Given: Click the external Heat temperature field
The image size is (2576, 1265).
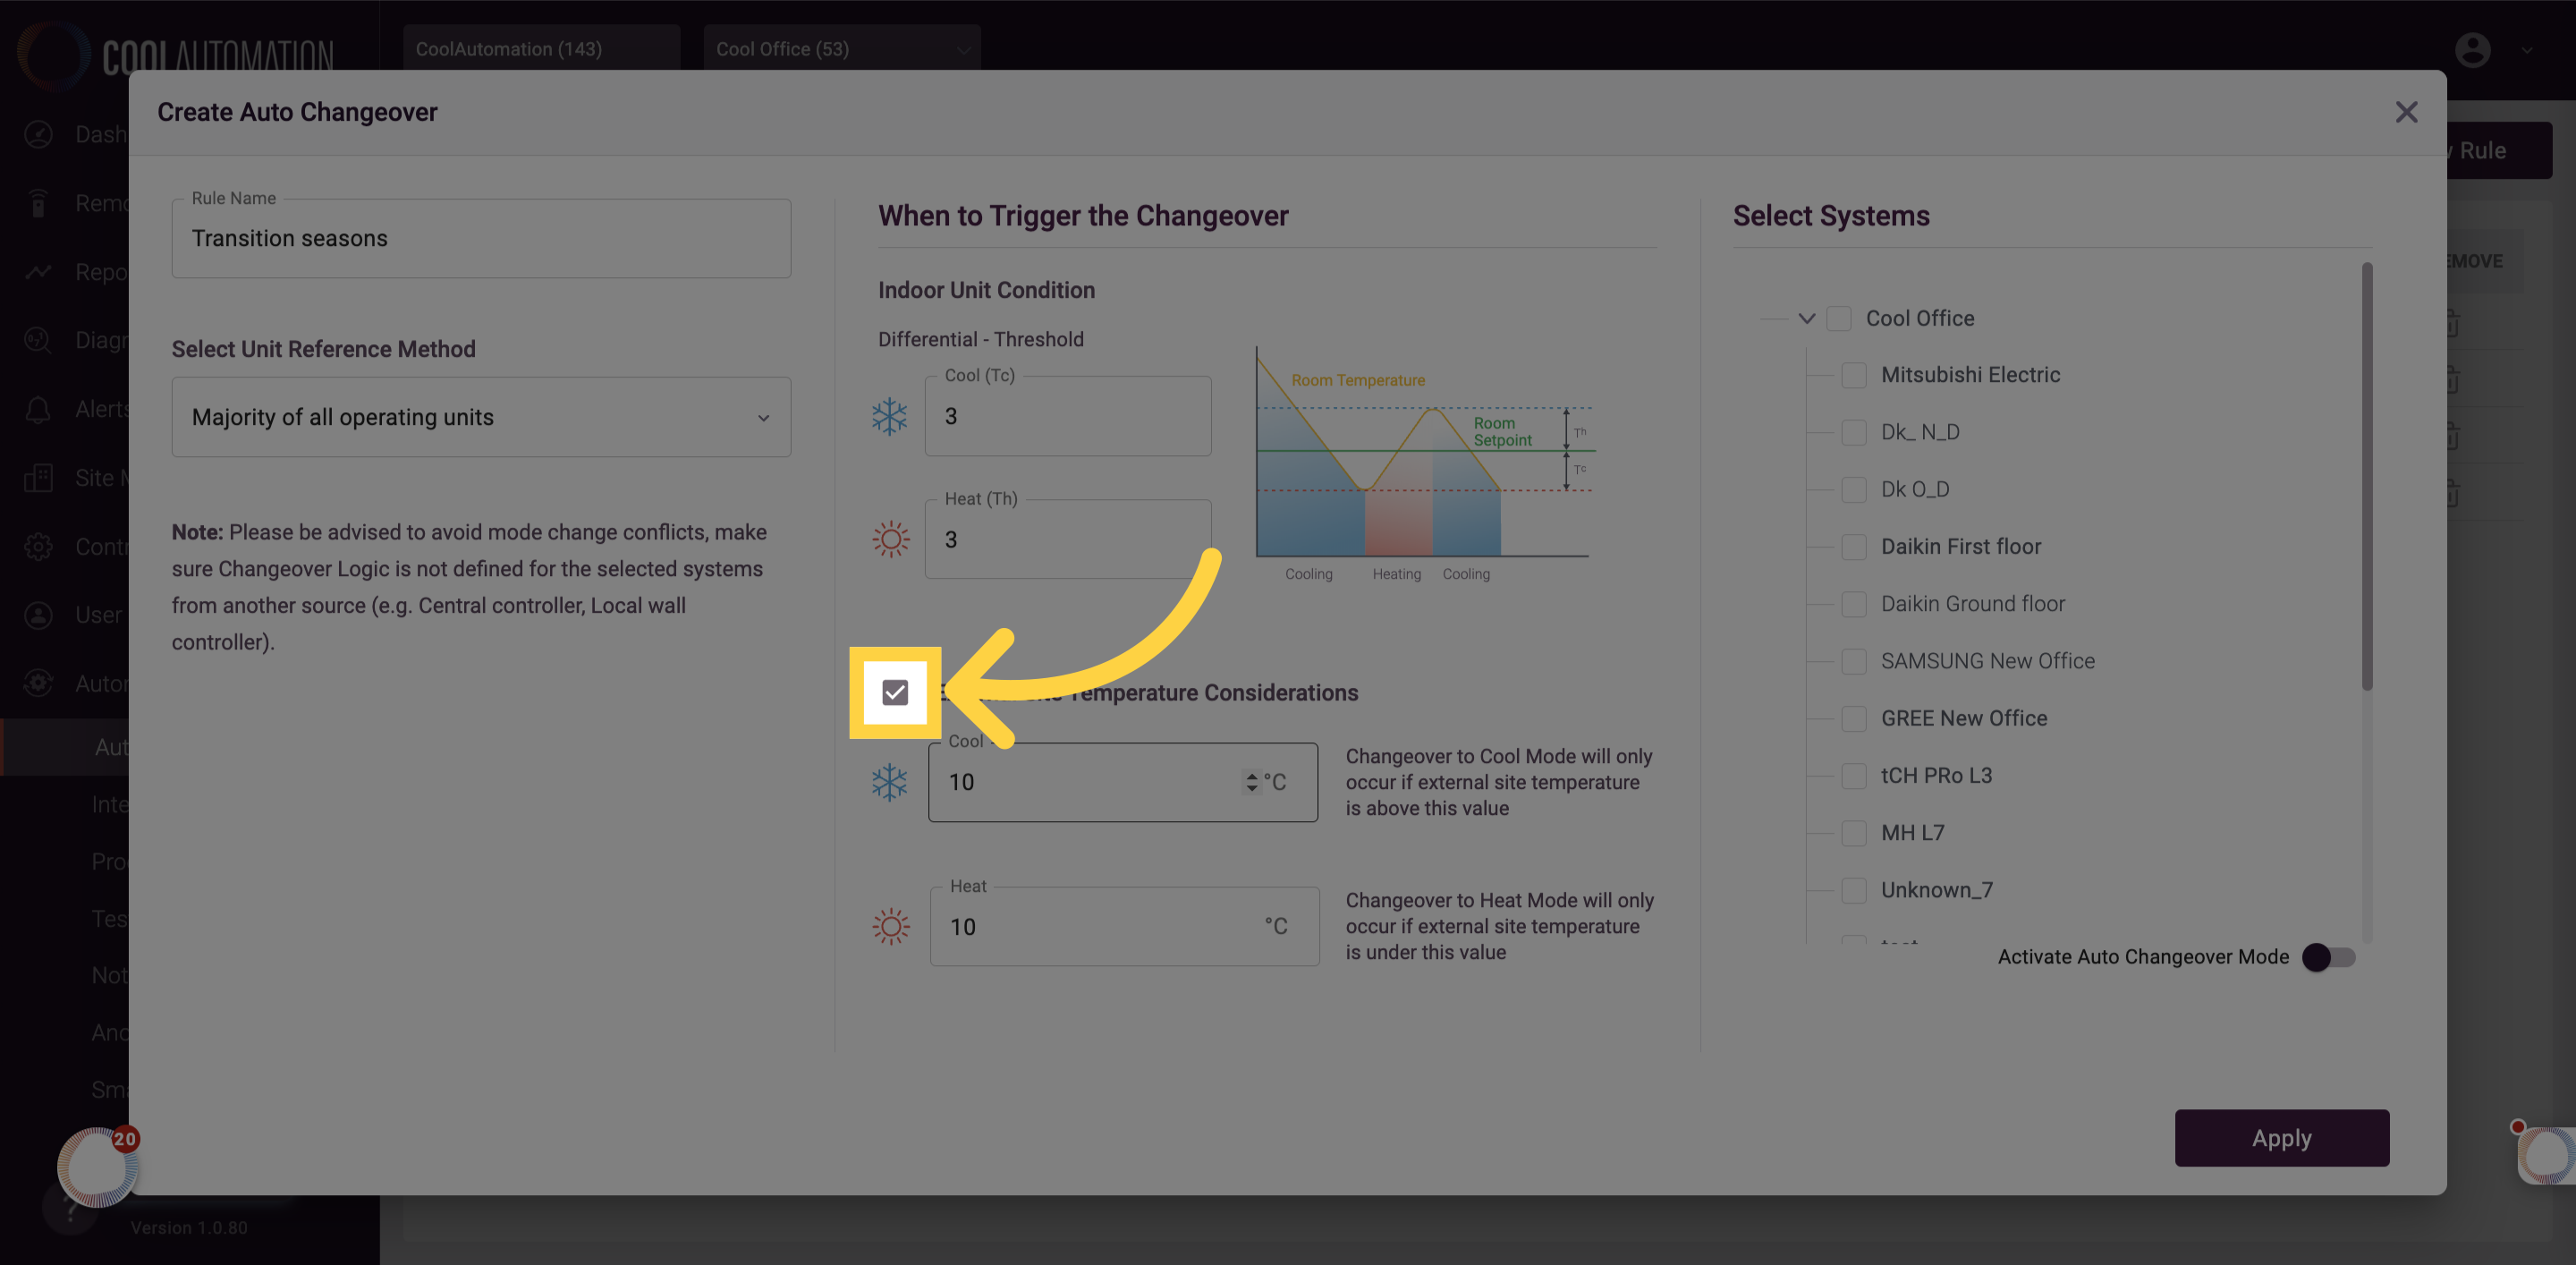Looking at the screenshot, I should point(1124,926).
